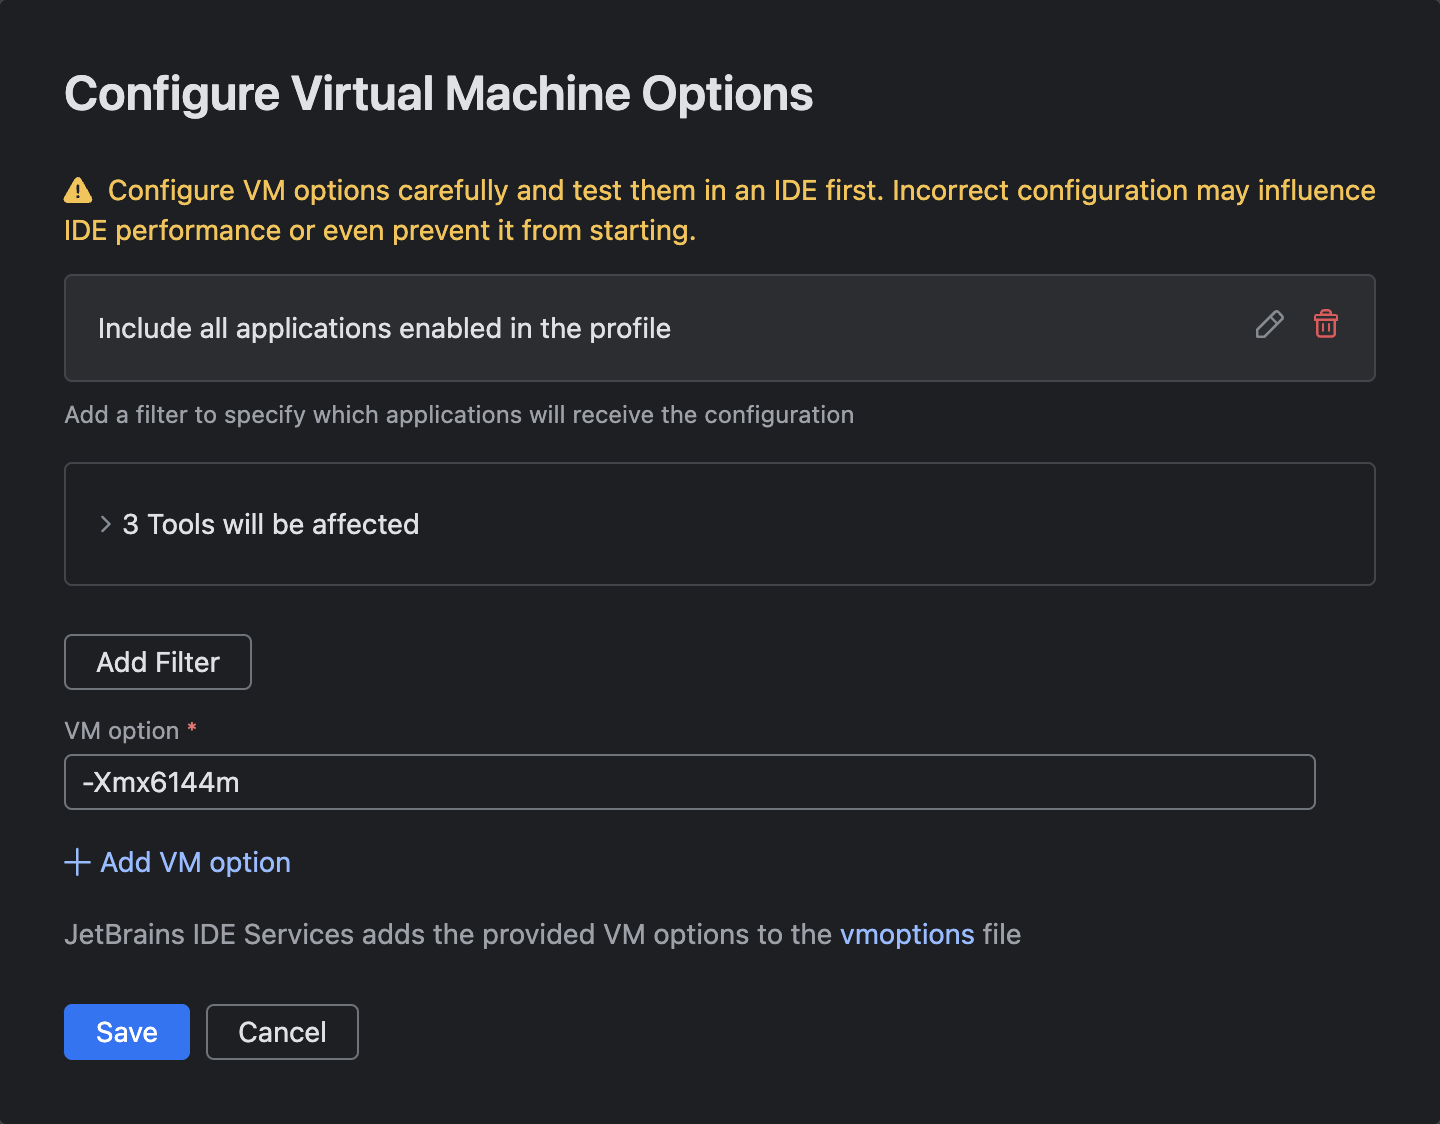Click the "Add VM option" link text
The height and width of the screenshot is (1124, 1440).
196,862
